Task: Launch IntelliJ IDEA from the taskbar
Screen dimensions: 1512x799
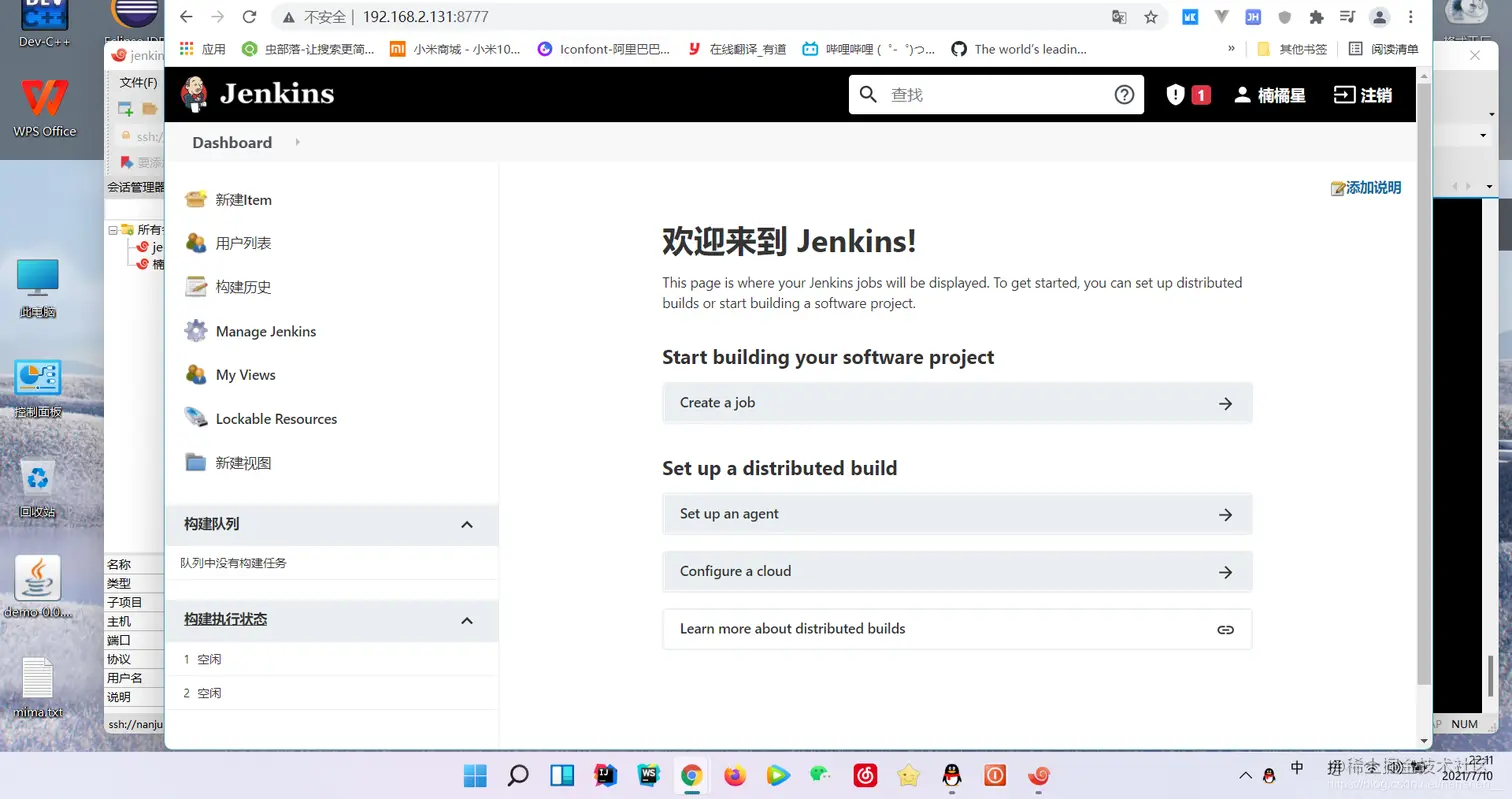Action: pos(606,775)
